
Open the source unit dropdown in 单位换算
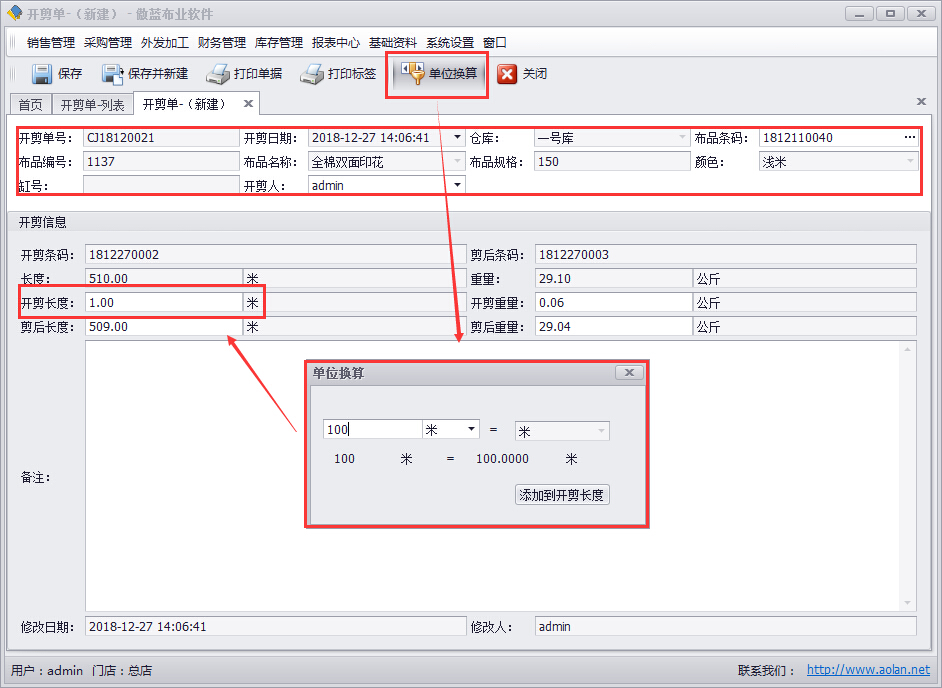pos(471,430)
